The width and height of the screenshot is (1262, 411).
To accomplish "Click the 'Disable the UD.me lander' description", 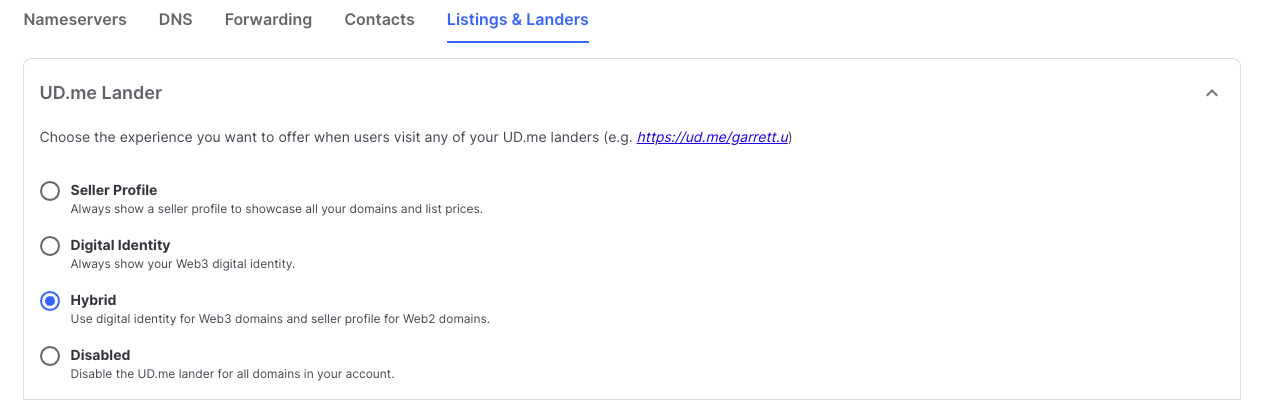I will (232, 374).
